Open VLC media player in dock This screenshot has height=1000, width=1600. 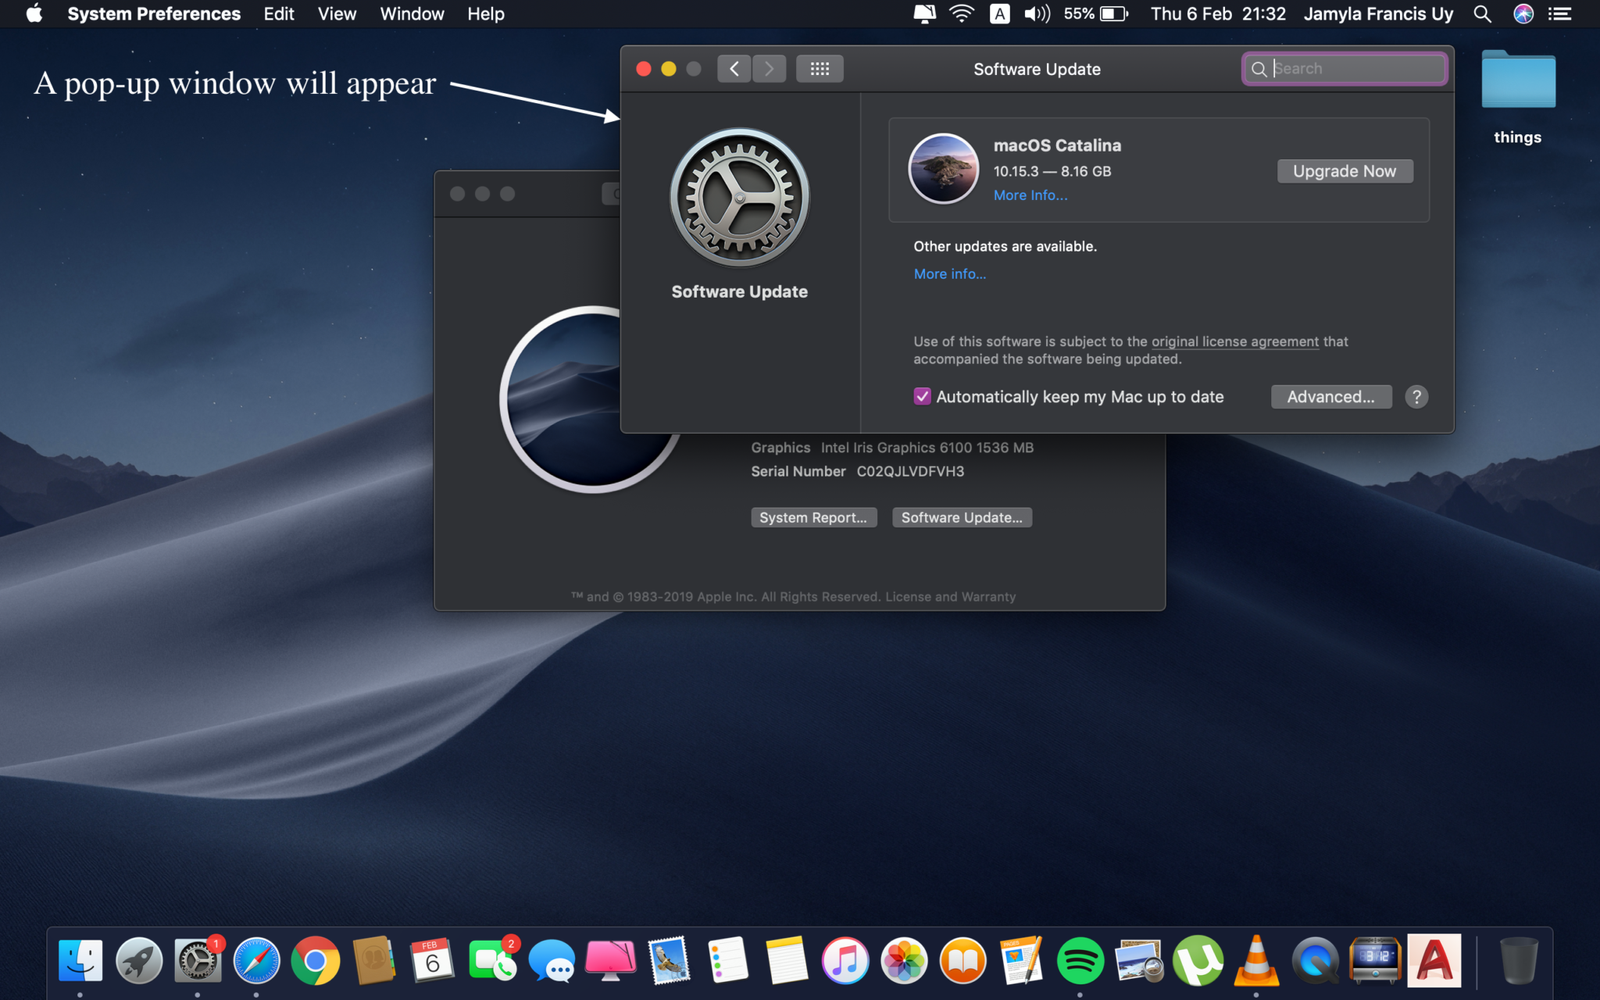click(x=1256, y=962)
